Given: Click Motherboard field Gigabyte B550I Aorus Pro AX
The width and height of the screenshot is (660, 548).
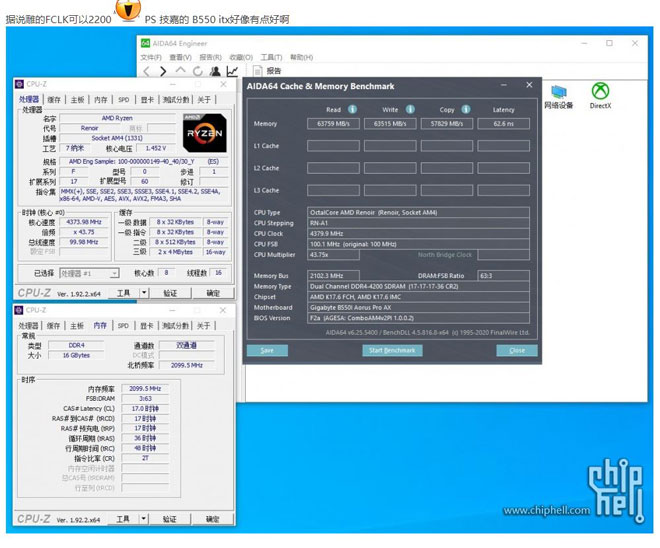Looking at the screenshot, I should click(418, 308).
